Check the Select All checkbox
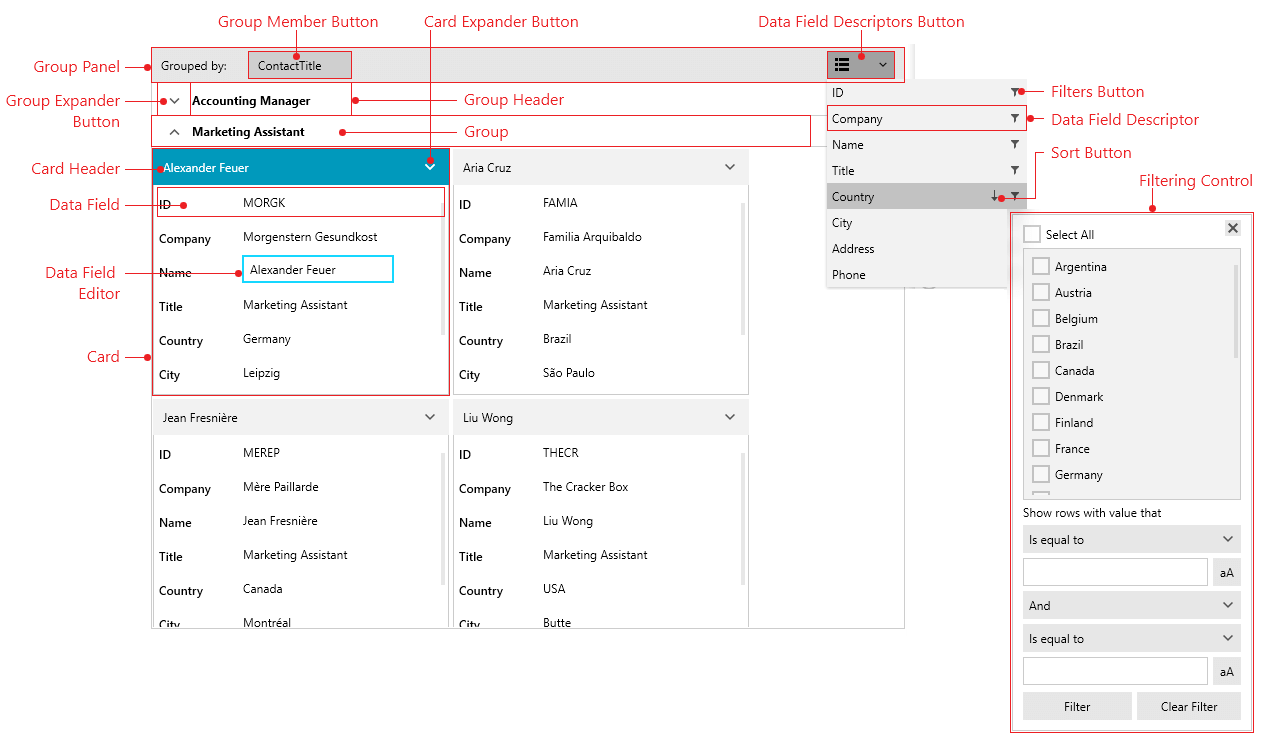Image resolution: width=1266 pixels, height=745 pixels. tap(1031, 232)
